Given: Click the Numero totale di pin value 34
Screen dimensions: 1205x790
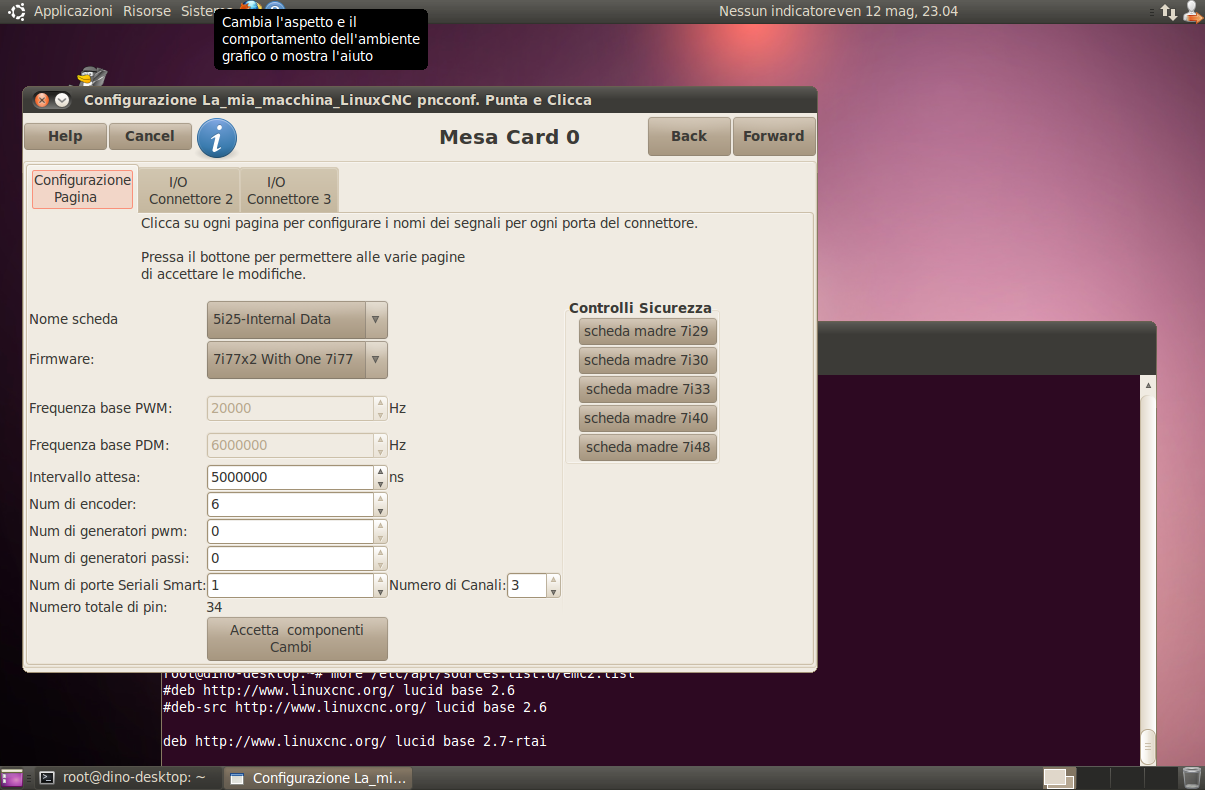Looking at the screenshot, I should pos(214,607).
